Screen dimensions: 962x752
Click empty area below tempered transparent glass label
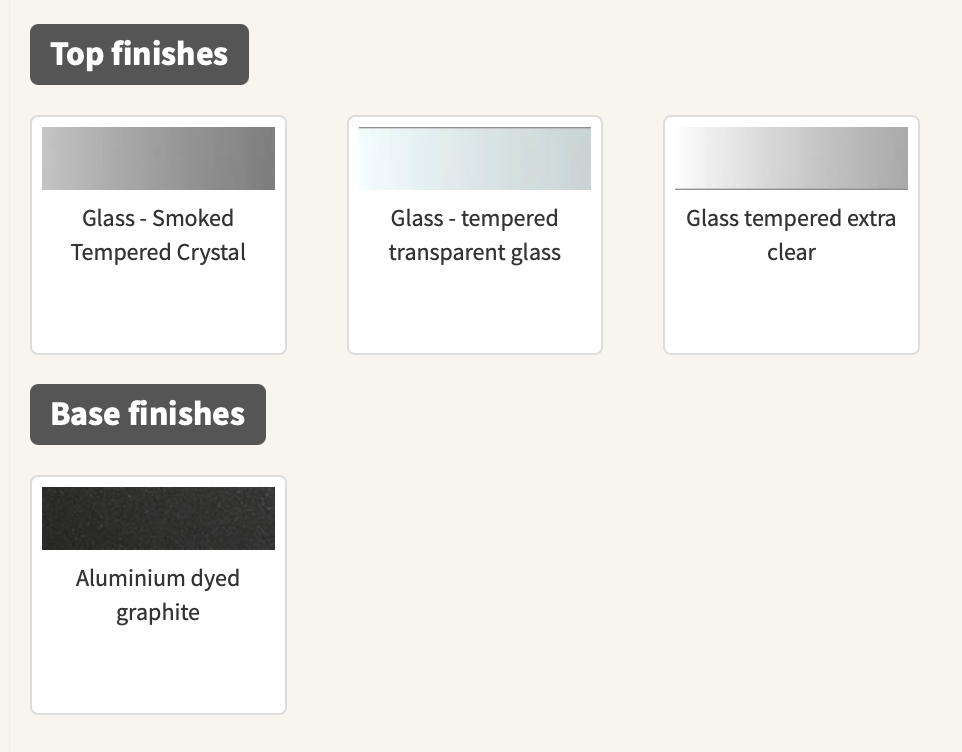tap(474, 310)
